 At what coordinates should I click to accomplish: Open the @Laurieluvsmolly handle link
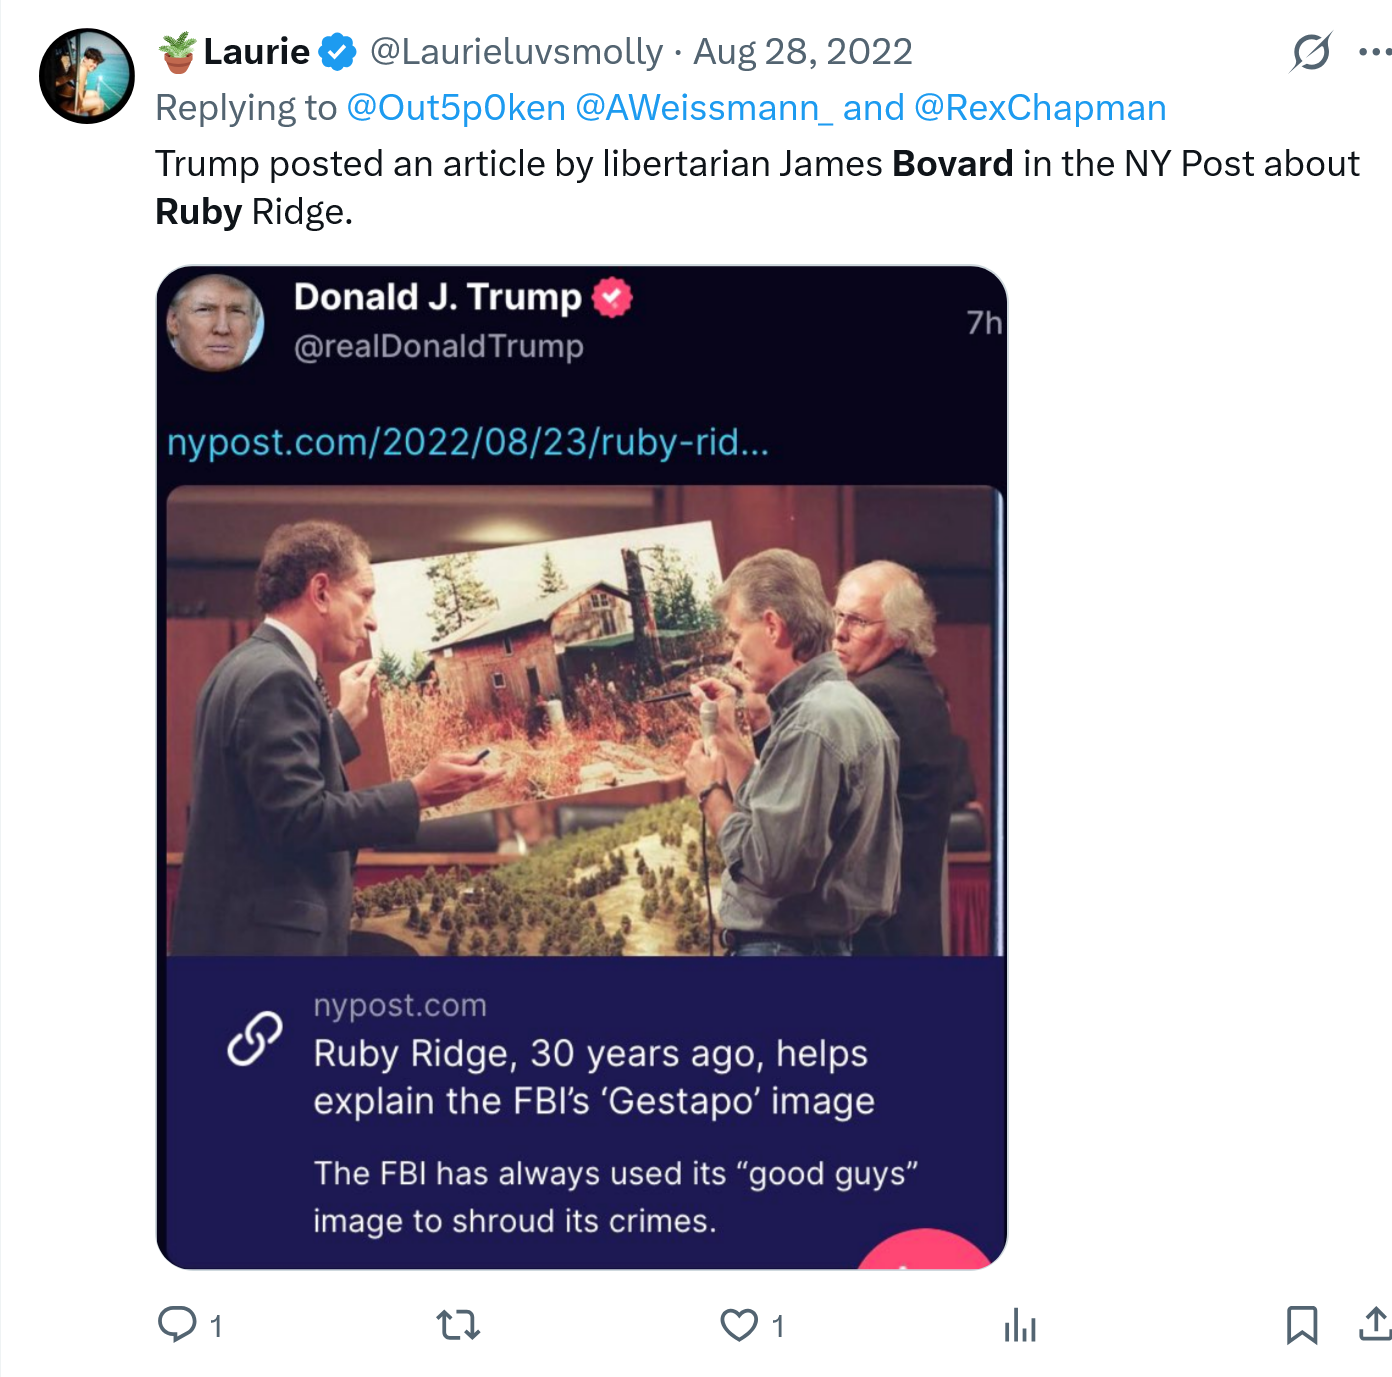point(516,52)
